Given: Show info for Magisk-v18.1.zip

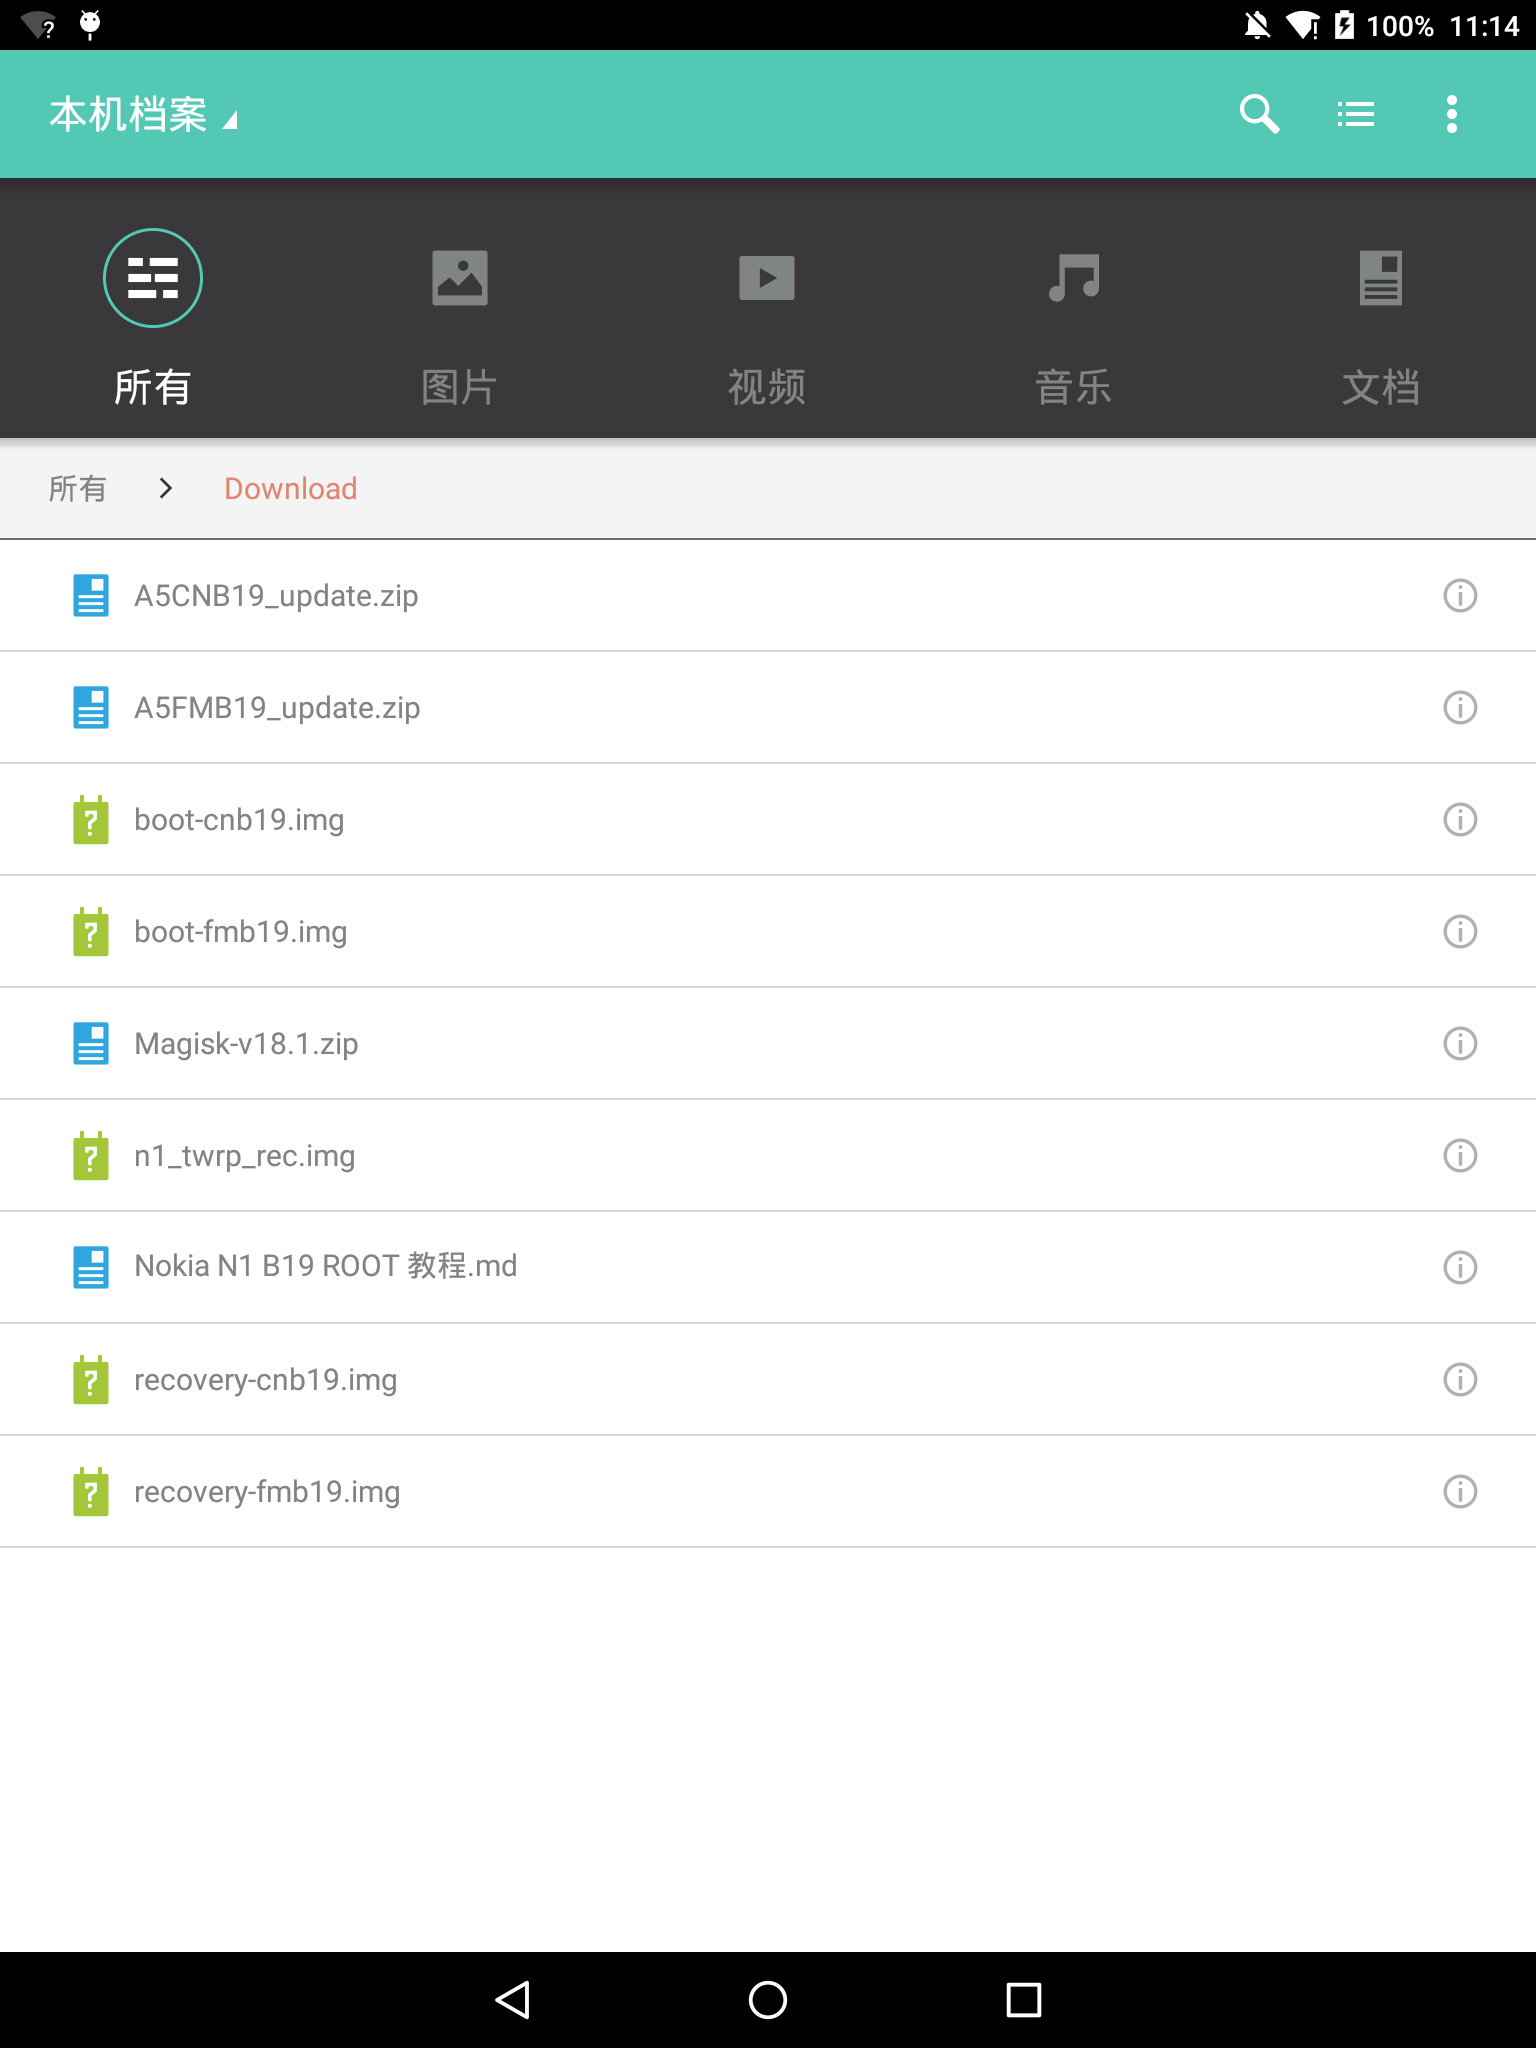Looking at the screenshot, I should [1460, 1044].
